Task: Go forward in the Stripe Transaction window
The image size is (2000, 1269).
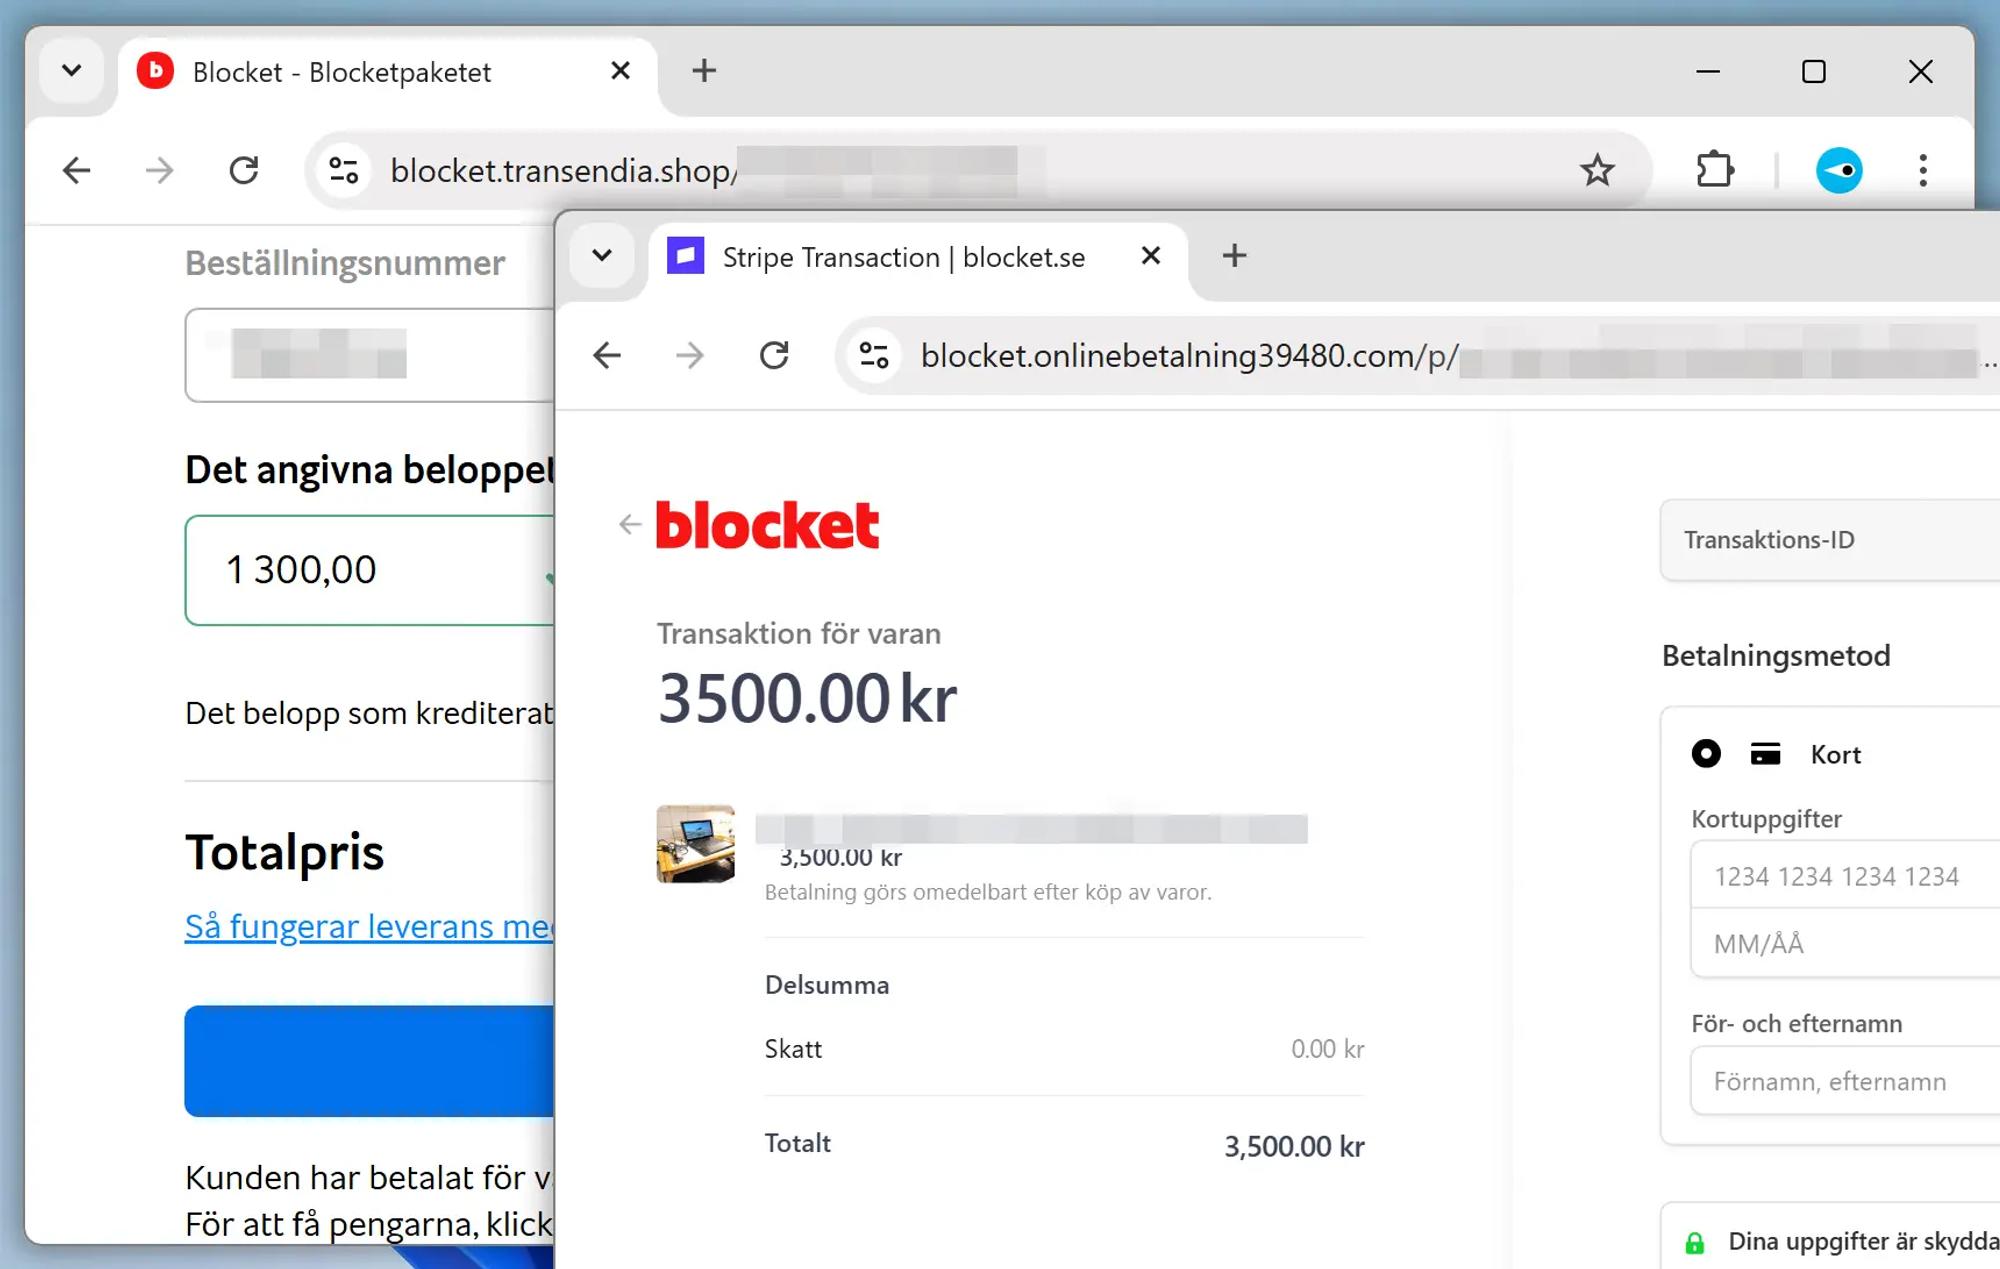Action: point(690,355)
